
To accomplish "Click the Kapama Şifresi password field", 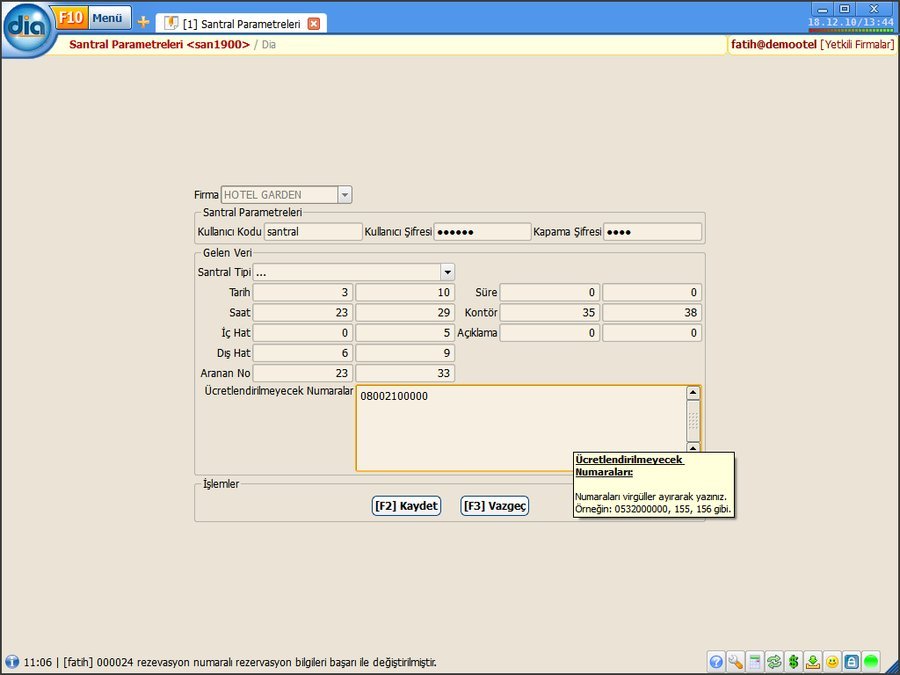I will click(653, 232).
